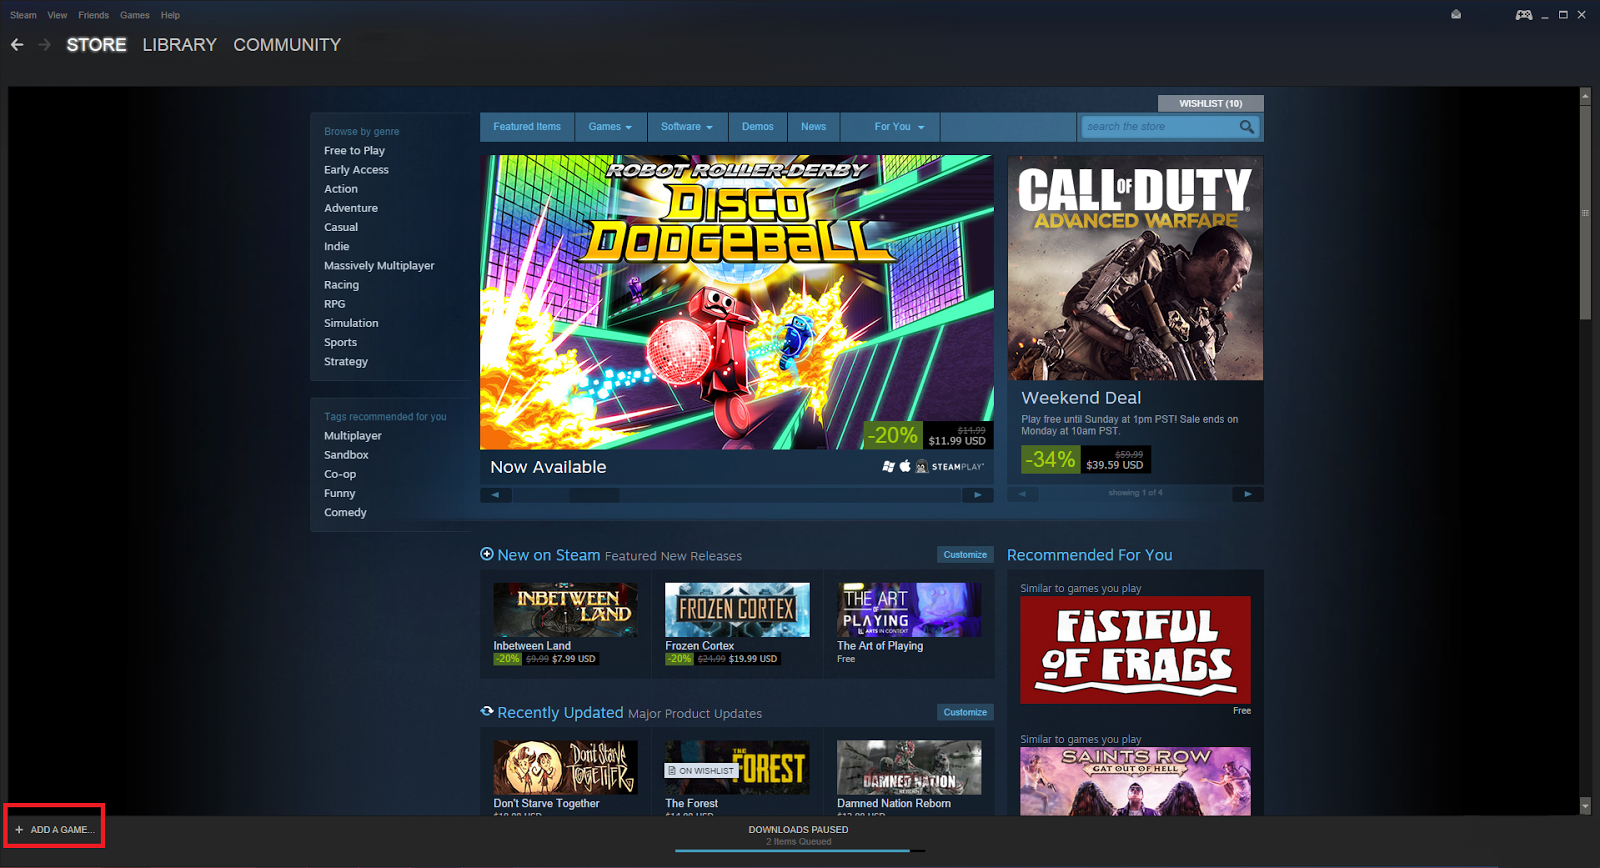Browse Racing genre
This screenshot has height=868, width=1600.
pyautogui.click(x=341, y=285)
